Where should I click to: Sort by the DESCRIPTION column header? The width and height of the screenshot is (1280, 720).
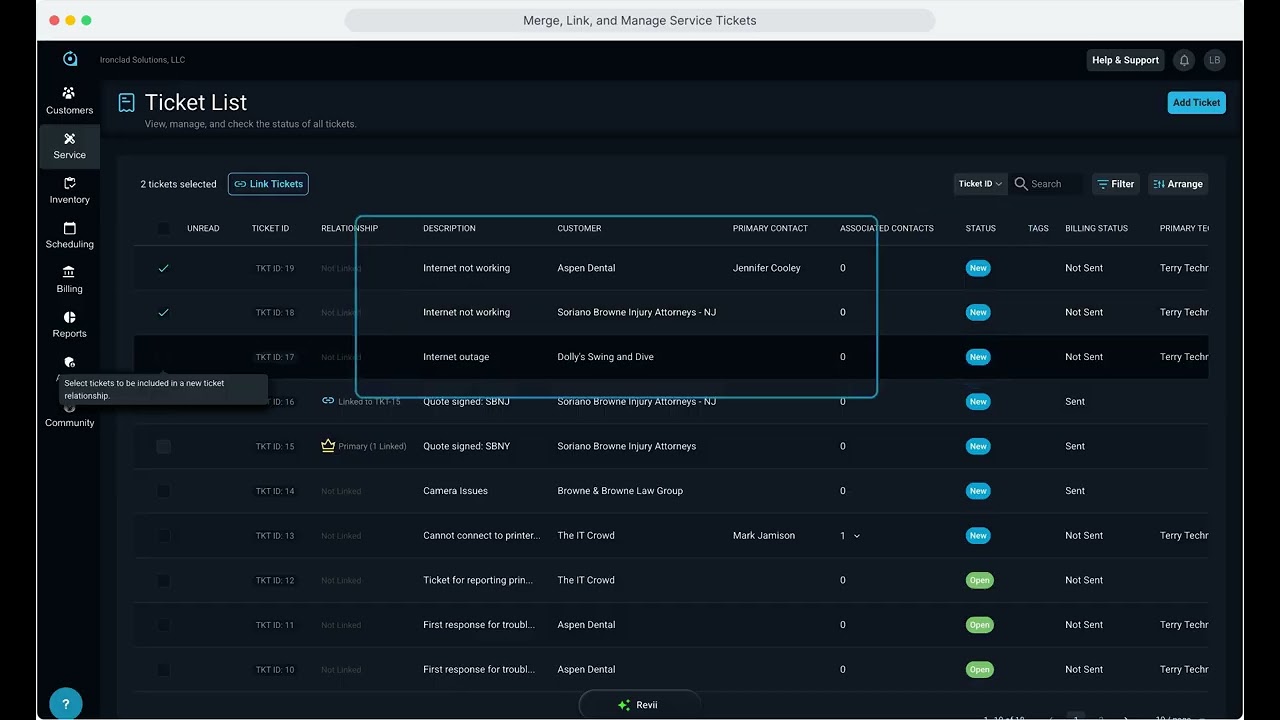(x=449, y=229)
